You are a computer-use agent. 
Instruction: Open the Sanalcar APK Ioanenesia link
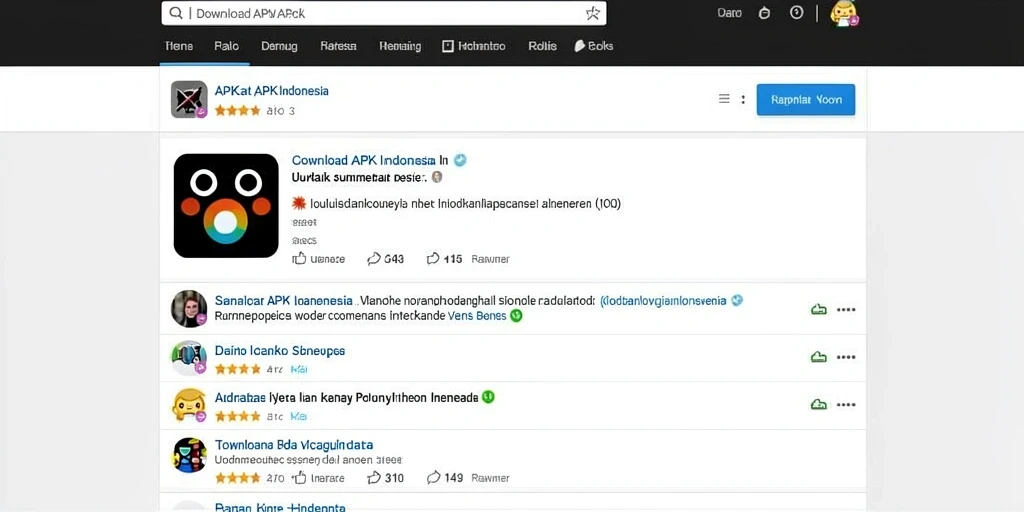[x=283, y=300]
